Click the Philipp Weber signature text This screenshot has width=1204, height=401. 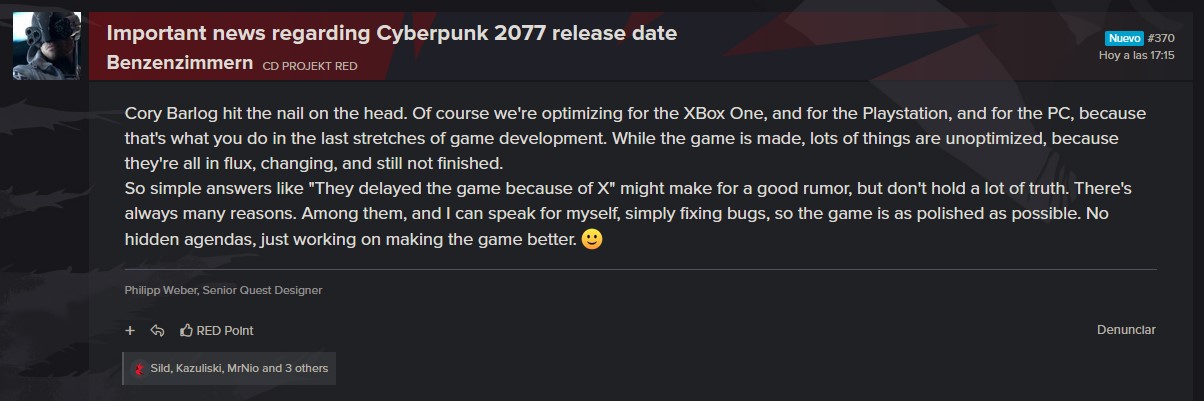[224, 290]
